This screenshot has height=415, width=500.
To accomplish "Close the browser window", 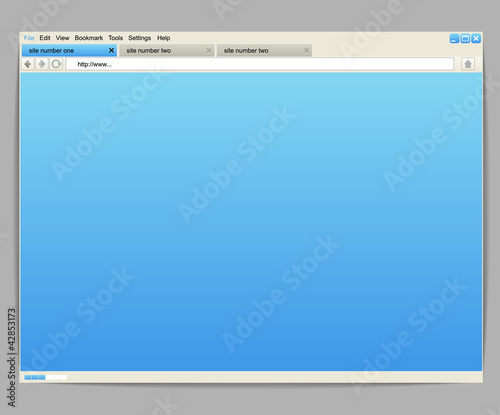I will coord(476,38).
